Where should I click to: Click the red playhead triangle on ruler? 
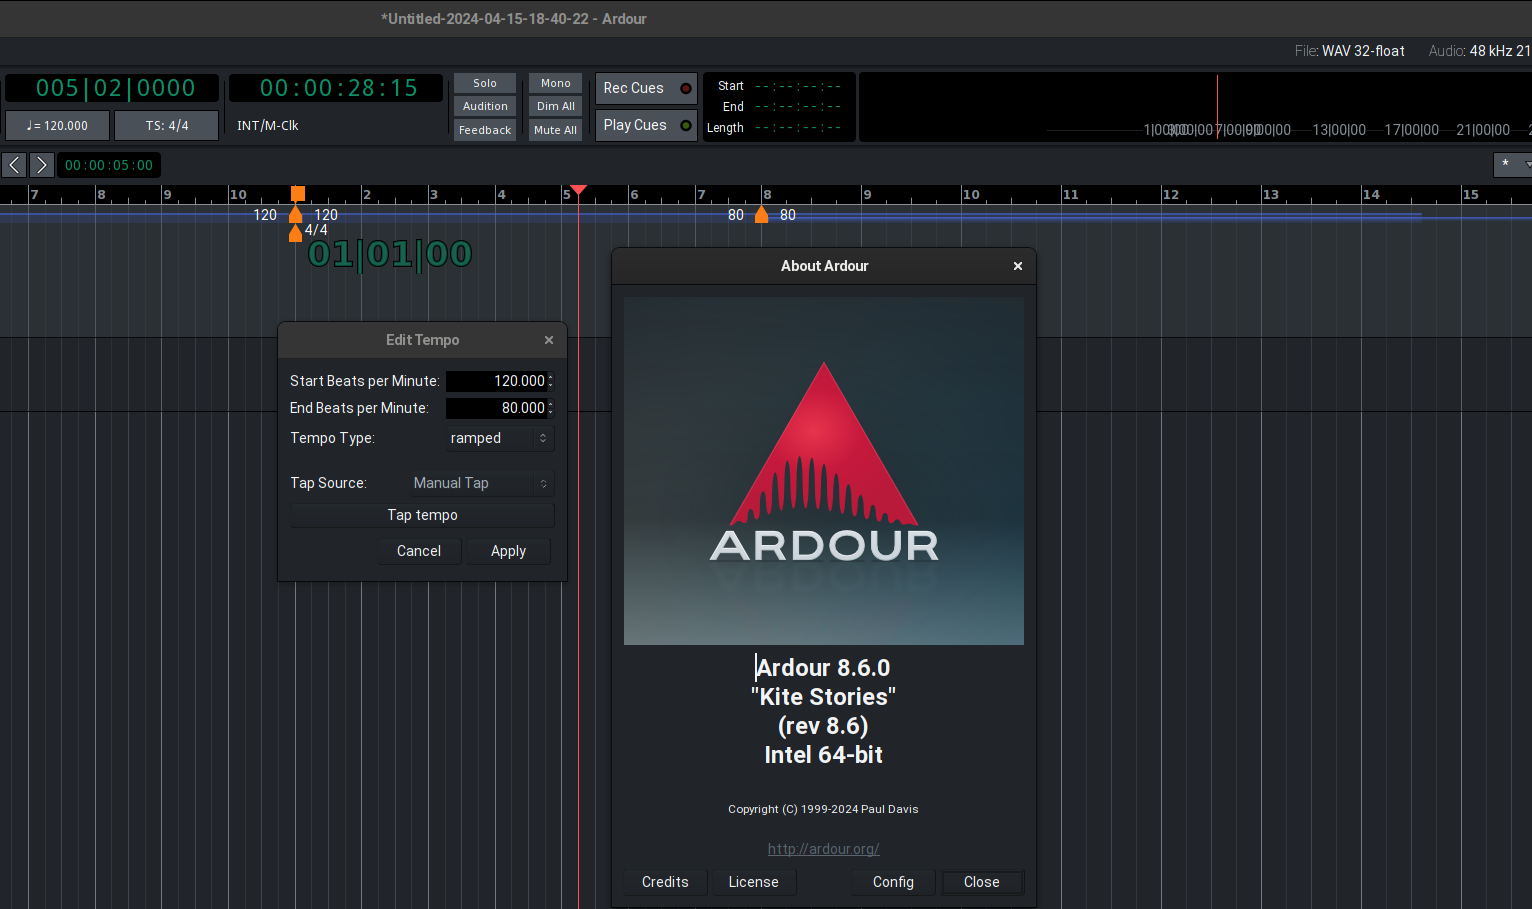point(578,190)
